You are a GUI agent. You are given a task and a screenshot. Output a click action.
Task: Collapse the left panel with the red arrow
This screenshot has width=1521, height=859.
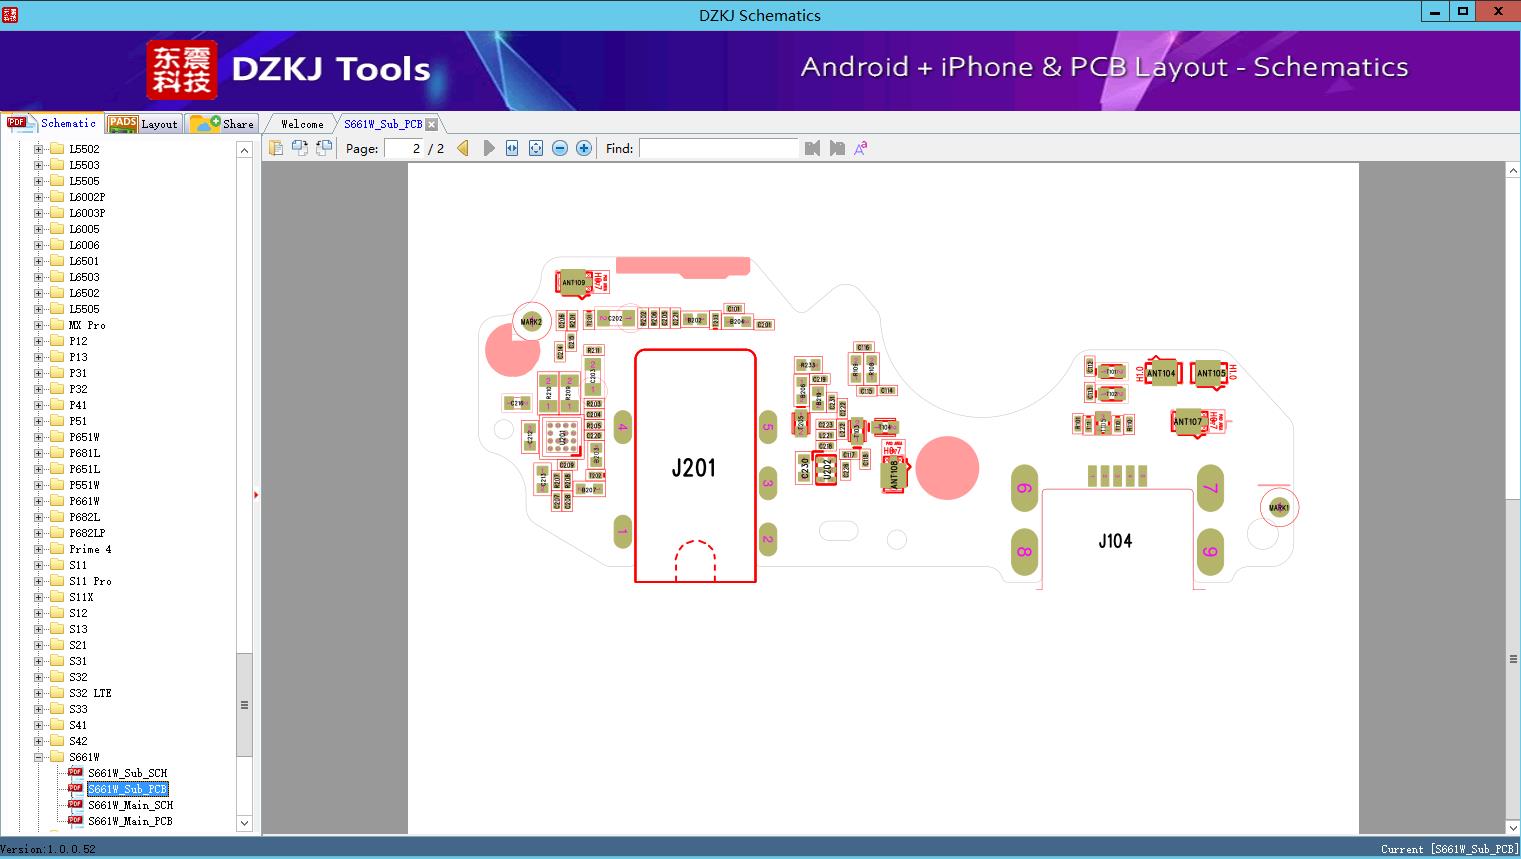(x=256, y=495)
